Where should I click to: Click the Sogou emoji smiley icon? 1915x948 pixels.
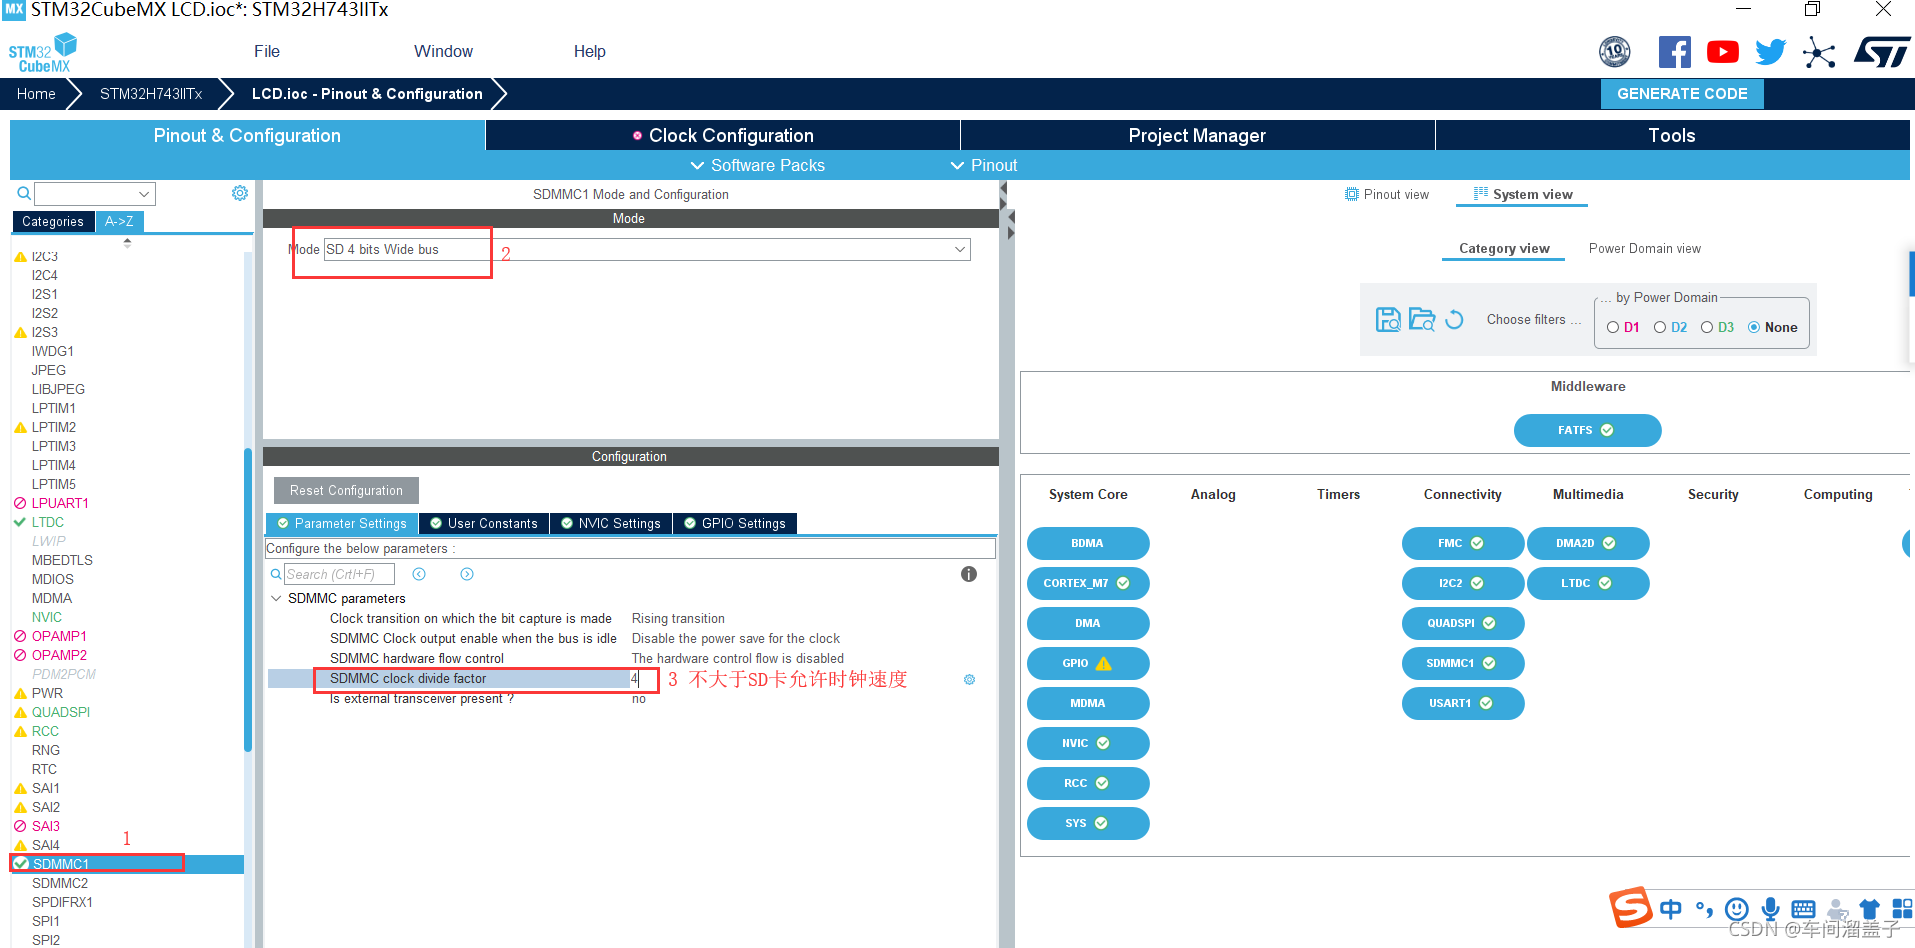click(x=1737, y=908)
